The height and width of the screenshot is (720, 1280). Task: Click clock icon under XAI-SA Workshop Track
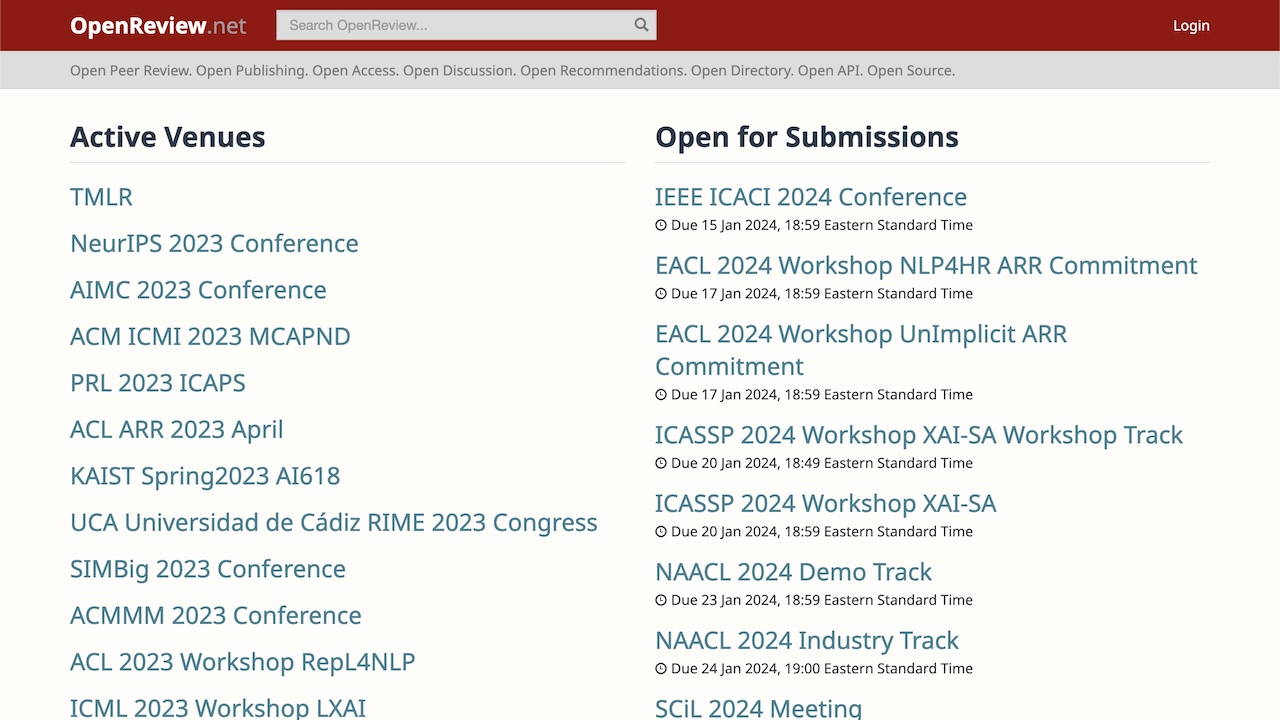(x=661, y=463)
